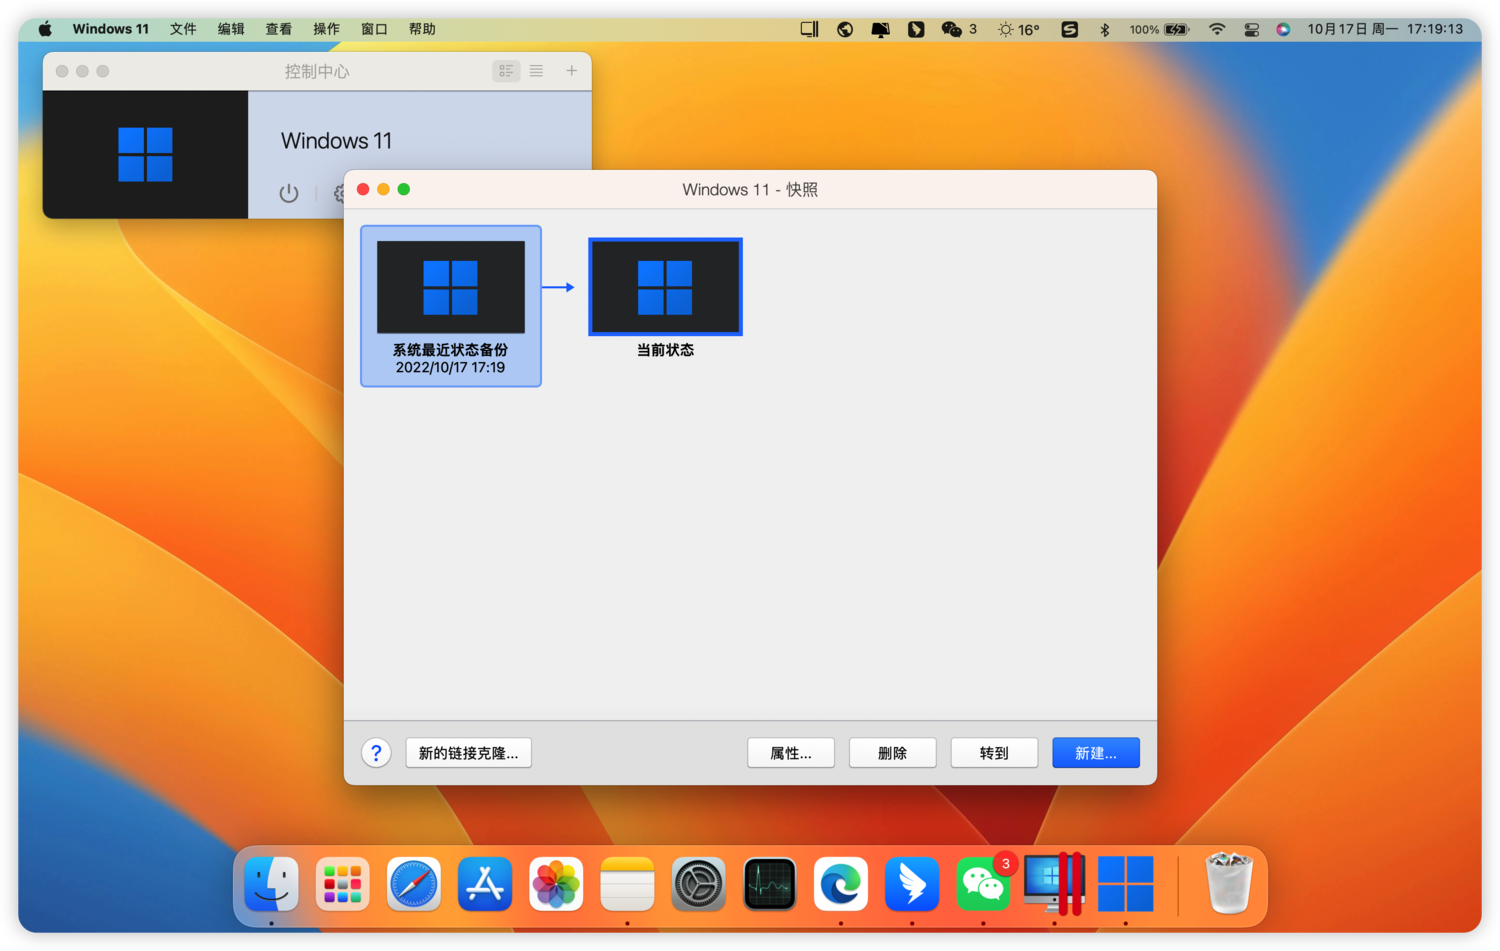Click the Wi-Fi menu bar icon
The image size is (1500, 951).
point(1217,29)
